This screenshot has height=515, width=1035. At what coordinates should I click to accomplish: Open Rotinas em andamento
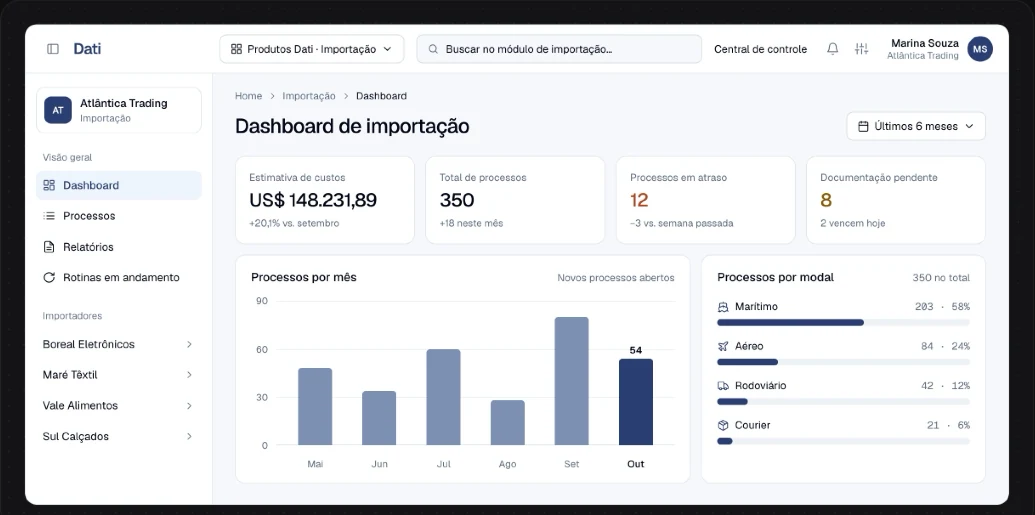(119, 277)
